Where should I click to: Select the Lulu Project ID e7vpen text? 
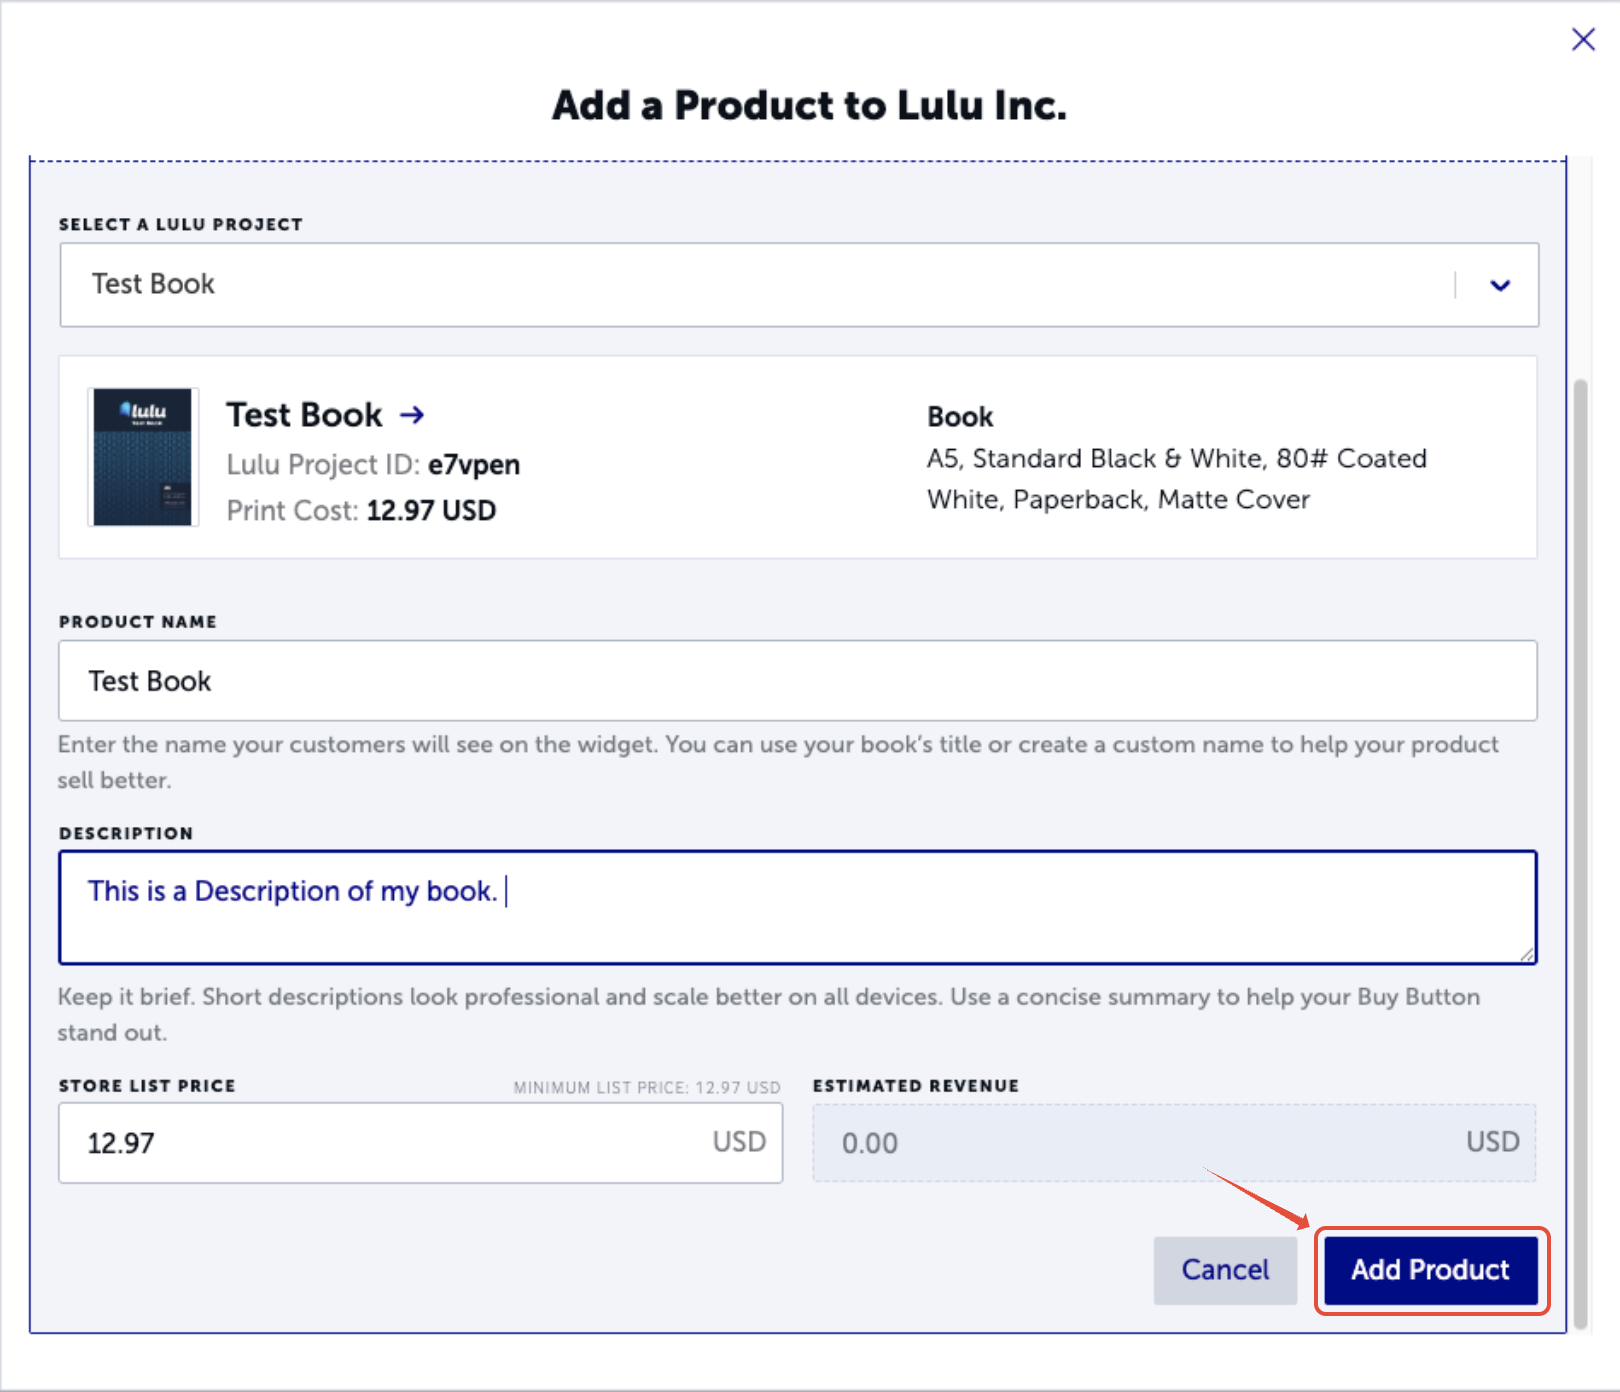(x=373, y=465)
